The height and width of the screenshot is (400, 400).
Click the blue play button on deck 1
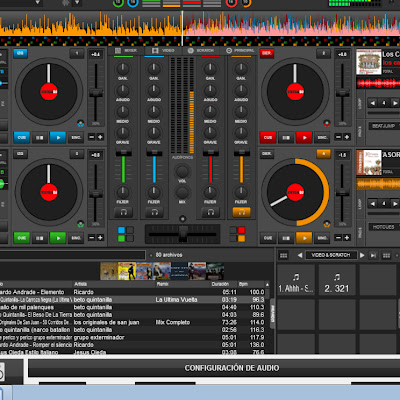click(58, 137)
